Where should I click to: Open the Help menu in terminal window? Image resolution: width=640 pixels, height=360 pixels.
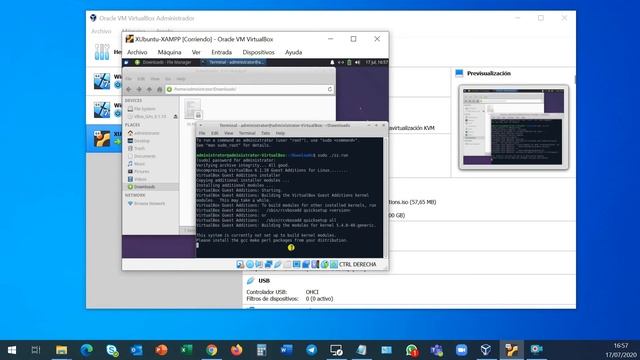click(280, 133)
